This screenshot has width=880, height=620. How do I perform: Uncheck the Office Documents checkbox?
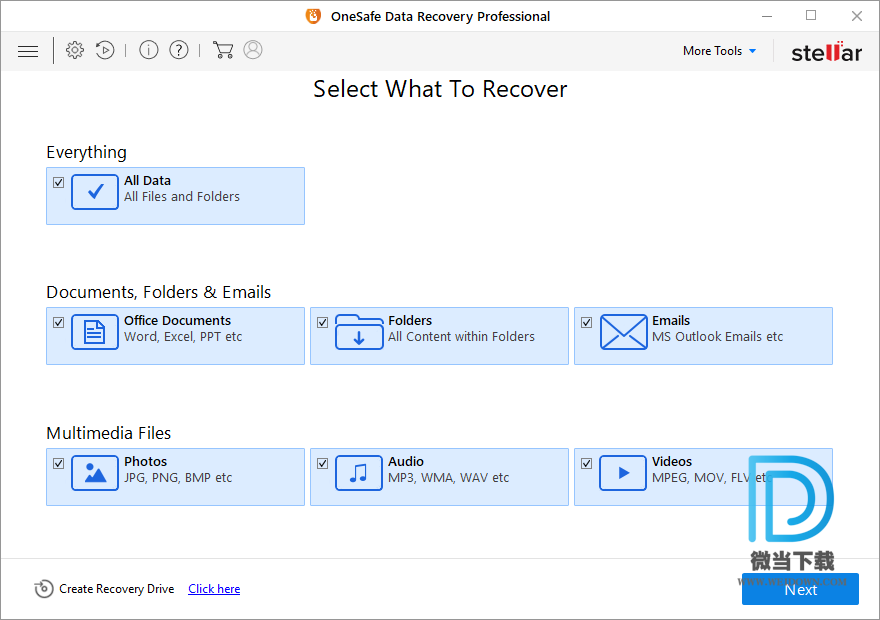[x=58, y=323]
